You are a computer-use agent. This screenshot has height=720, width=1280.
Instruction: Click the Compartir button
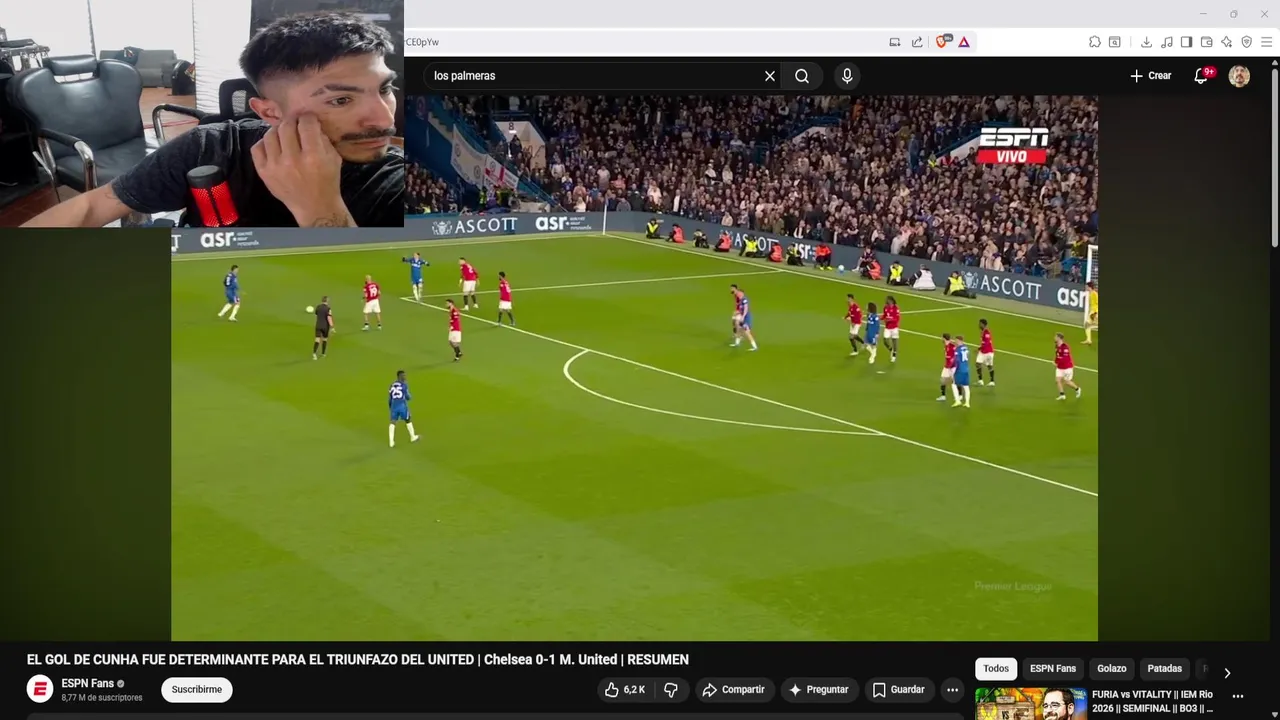click(x=733, y=690)
